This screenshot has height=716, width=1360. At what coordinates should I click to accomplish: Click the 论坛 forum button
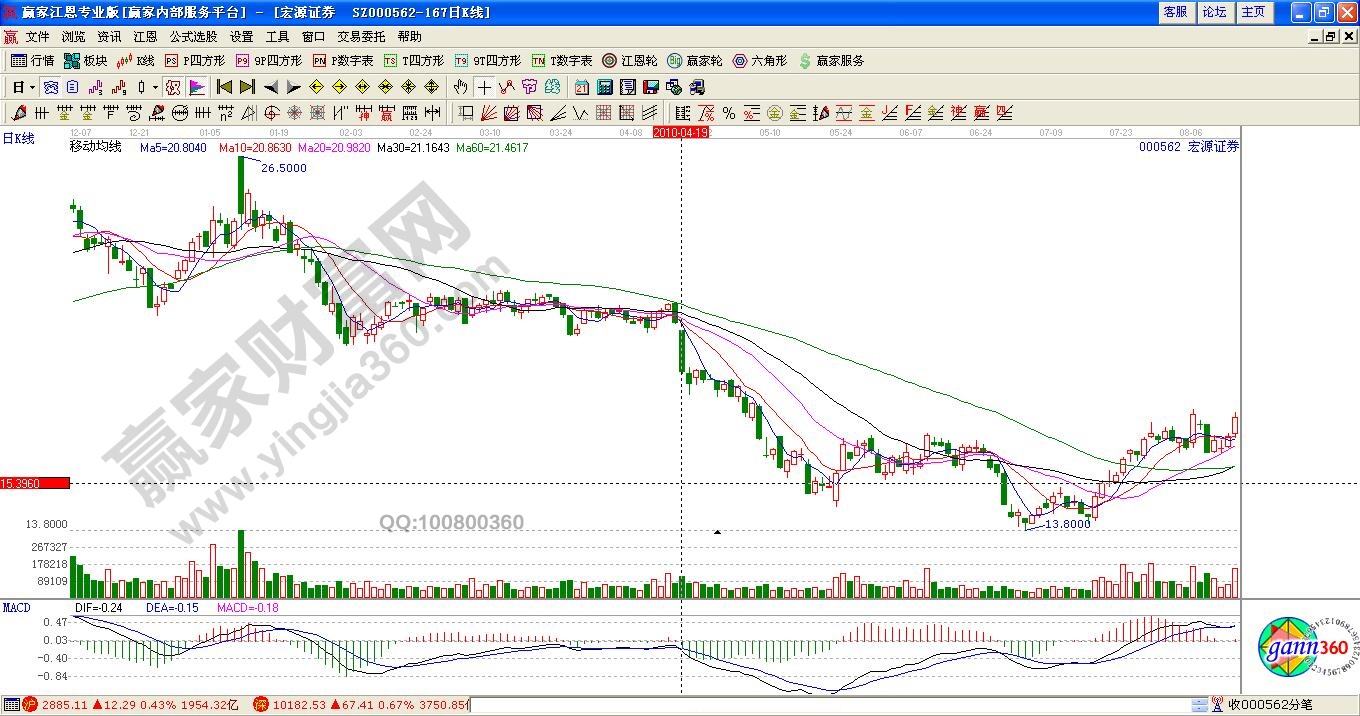[x=1214, y=12]
